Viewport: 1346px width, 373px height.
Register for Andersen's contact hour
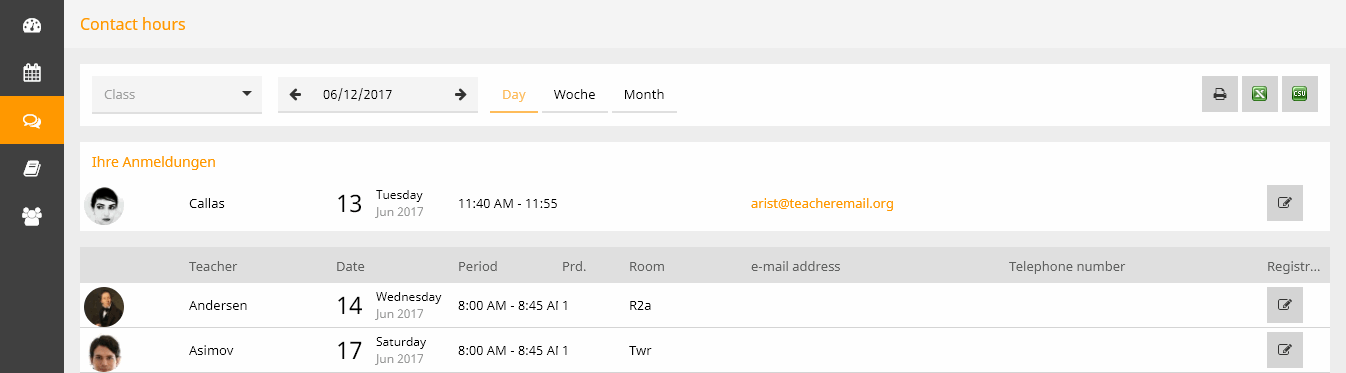1285,305
